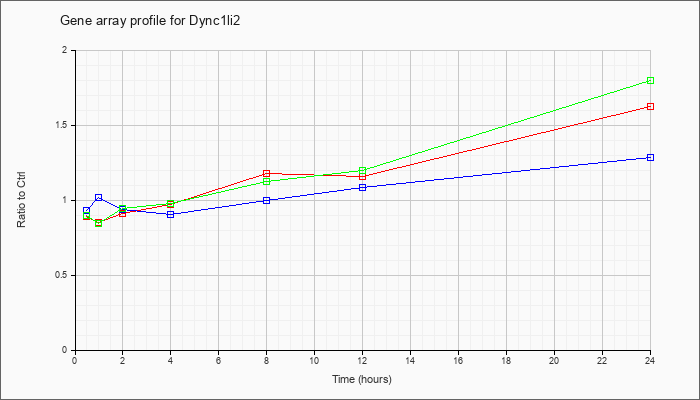The height and width of the screenshot is (400, 700).
Task: Select the red marker at 2 hours
Action: pyautogui.click(x=123, y=213)
